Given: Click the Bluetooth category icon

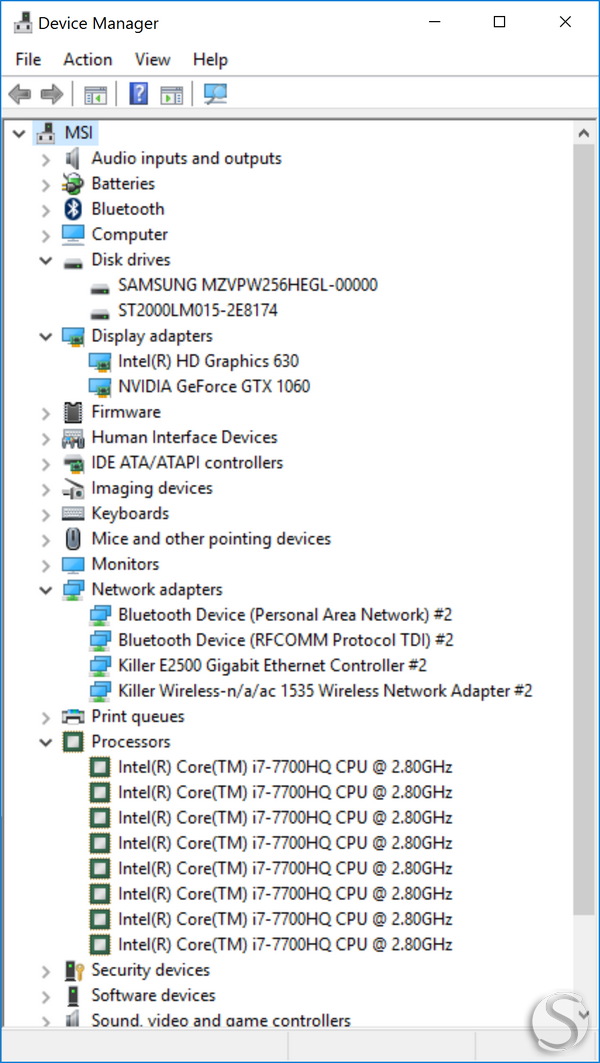Looking at the screenshot, I should pyautogui.click(x=73, y=209).
